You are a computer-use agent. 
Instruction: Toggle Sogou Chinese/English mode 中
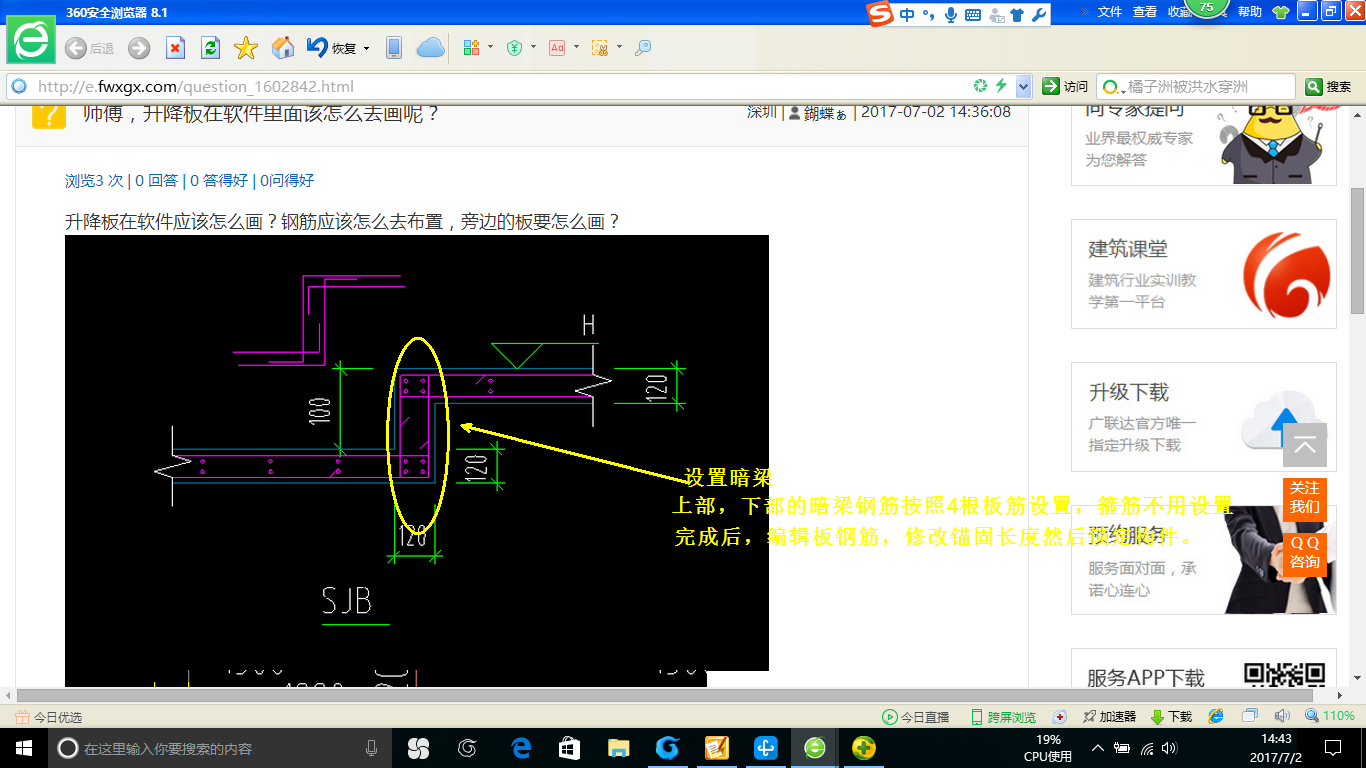(906, 14)
